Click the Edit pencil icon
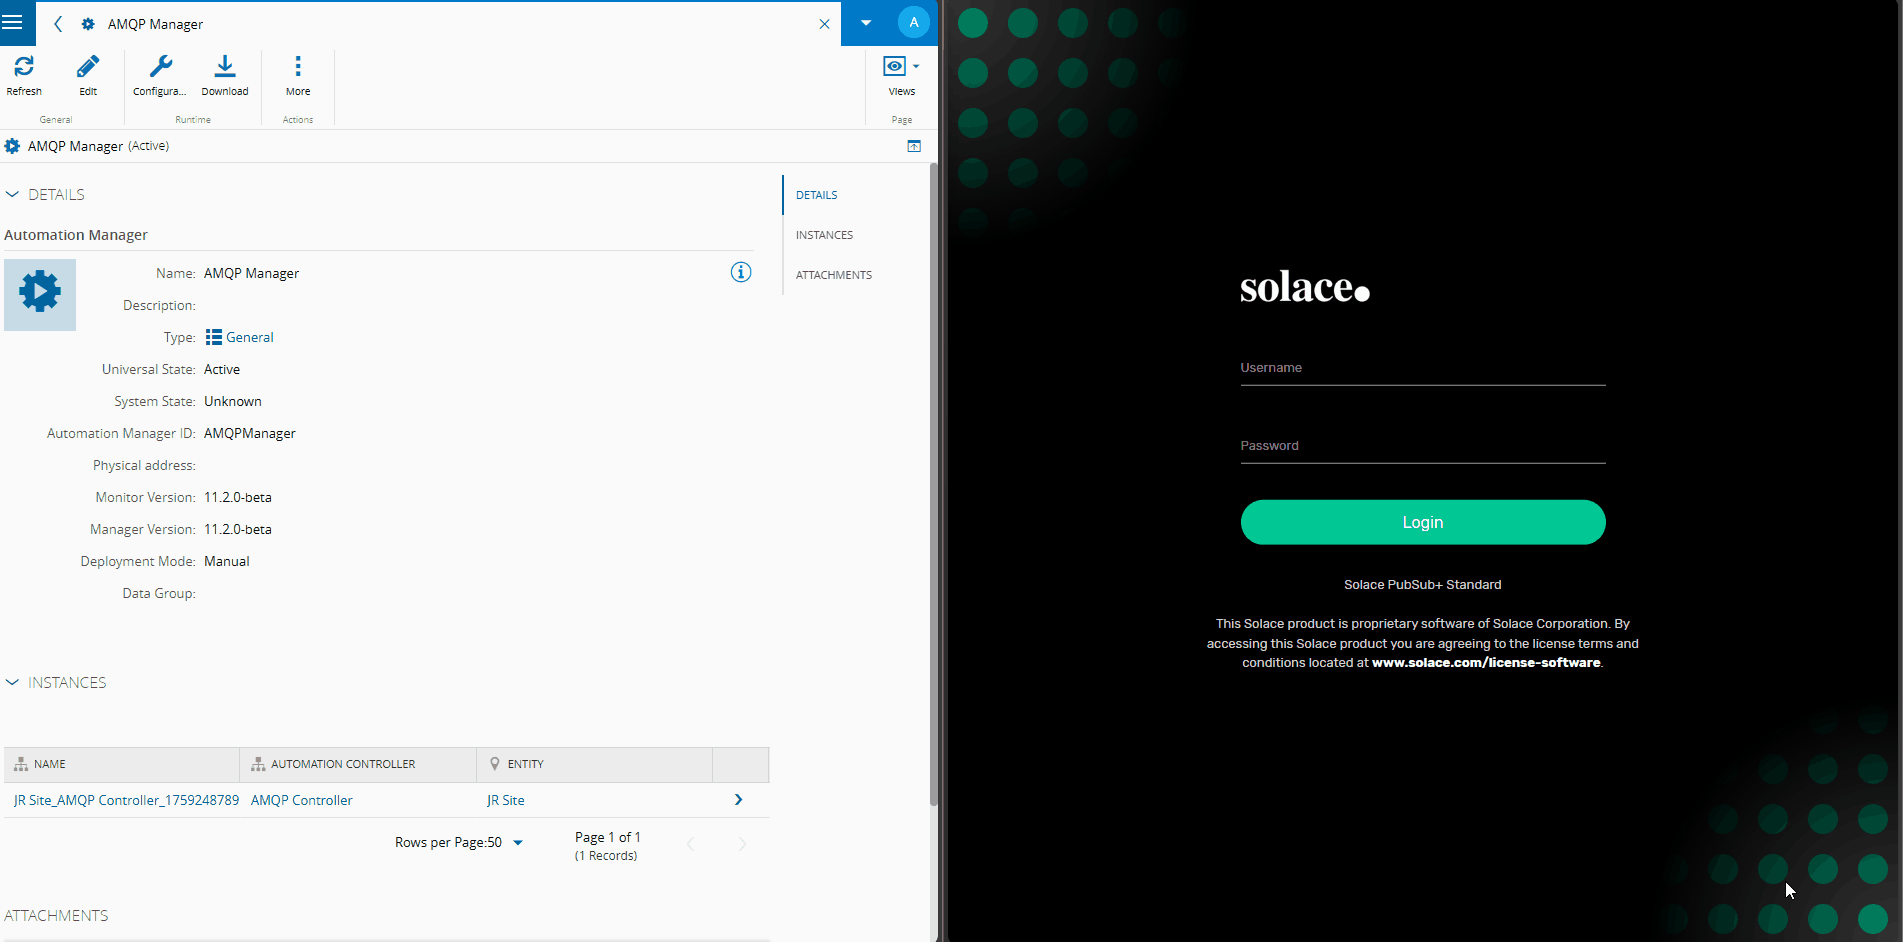 click(88, 67)
